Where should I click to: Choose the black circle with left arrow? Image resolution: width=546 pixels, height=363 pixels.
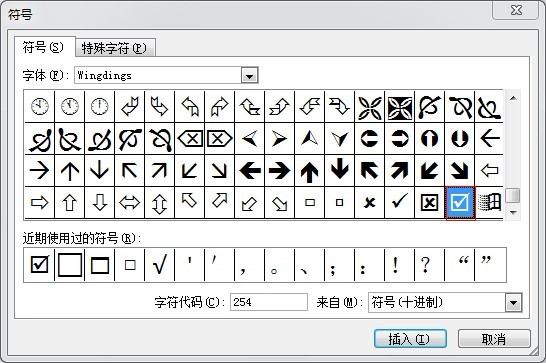[x=369, y=138]
